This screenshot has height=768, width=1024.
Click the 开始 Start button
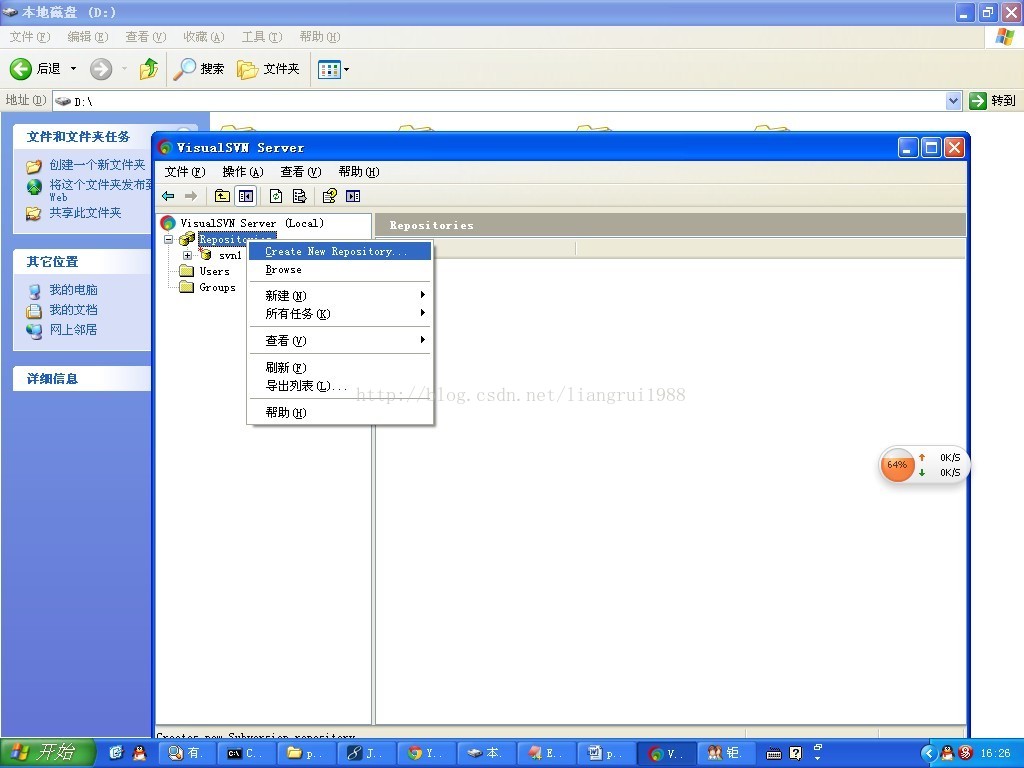(x=48, y=753)
